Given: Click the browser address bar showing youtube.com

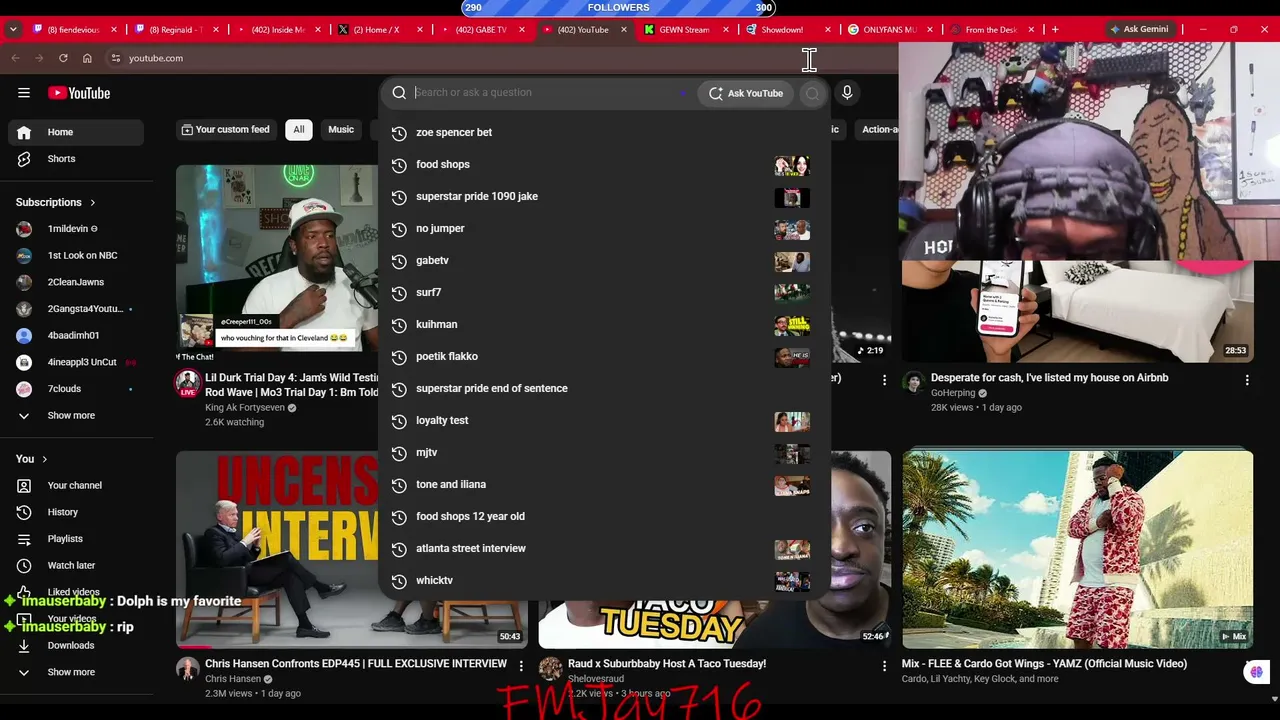Looking at the screenshot, I should [500, 58].
